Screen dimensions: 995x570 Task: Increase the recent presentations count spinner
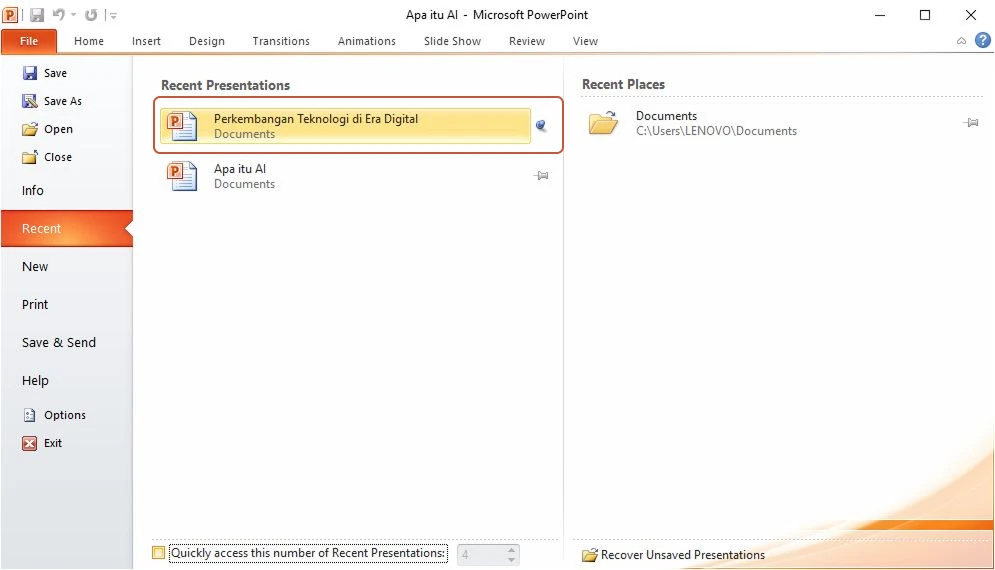pyautogui.click(x=511, y=550)
